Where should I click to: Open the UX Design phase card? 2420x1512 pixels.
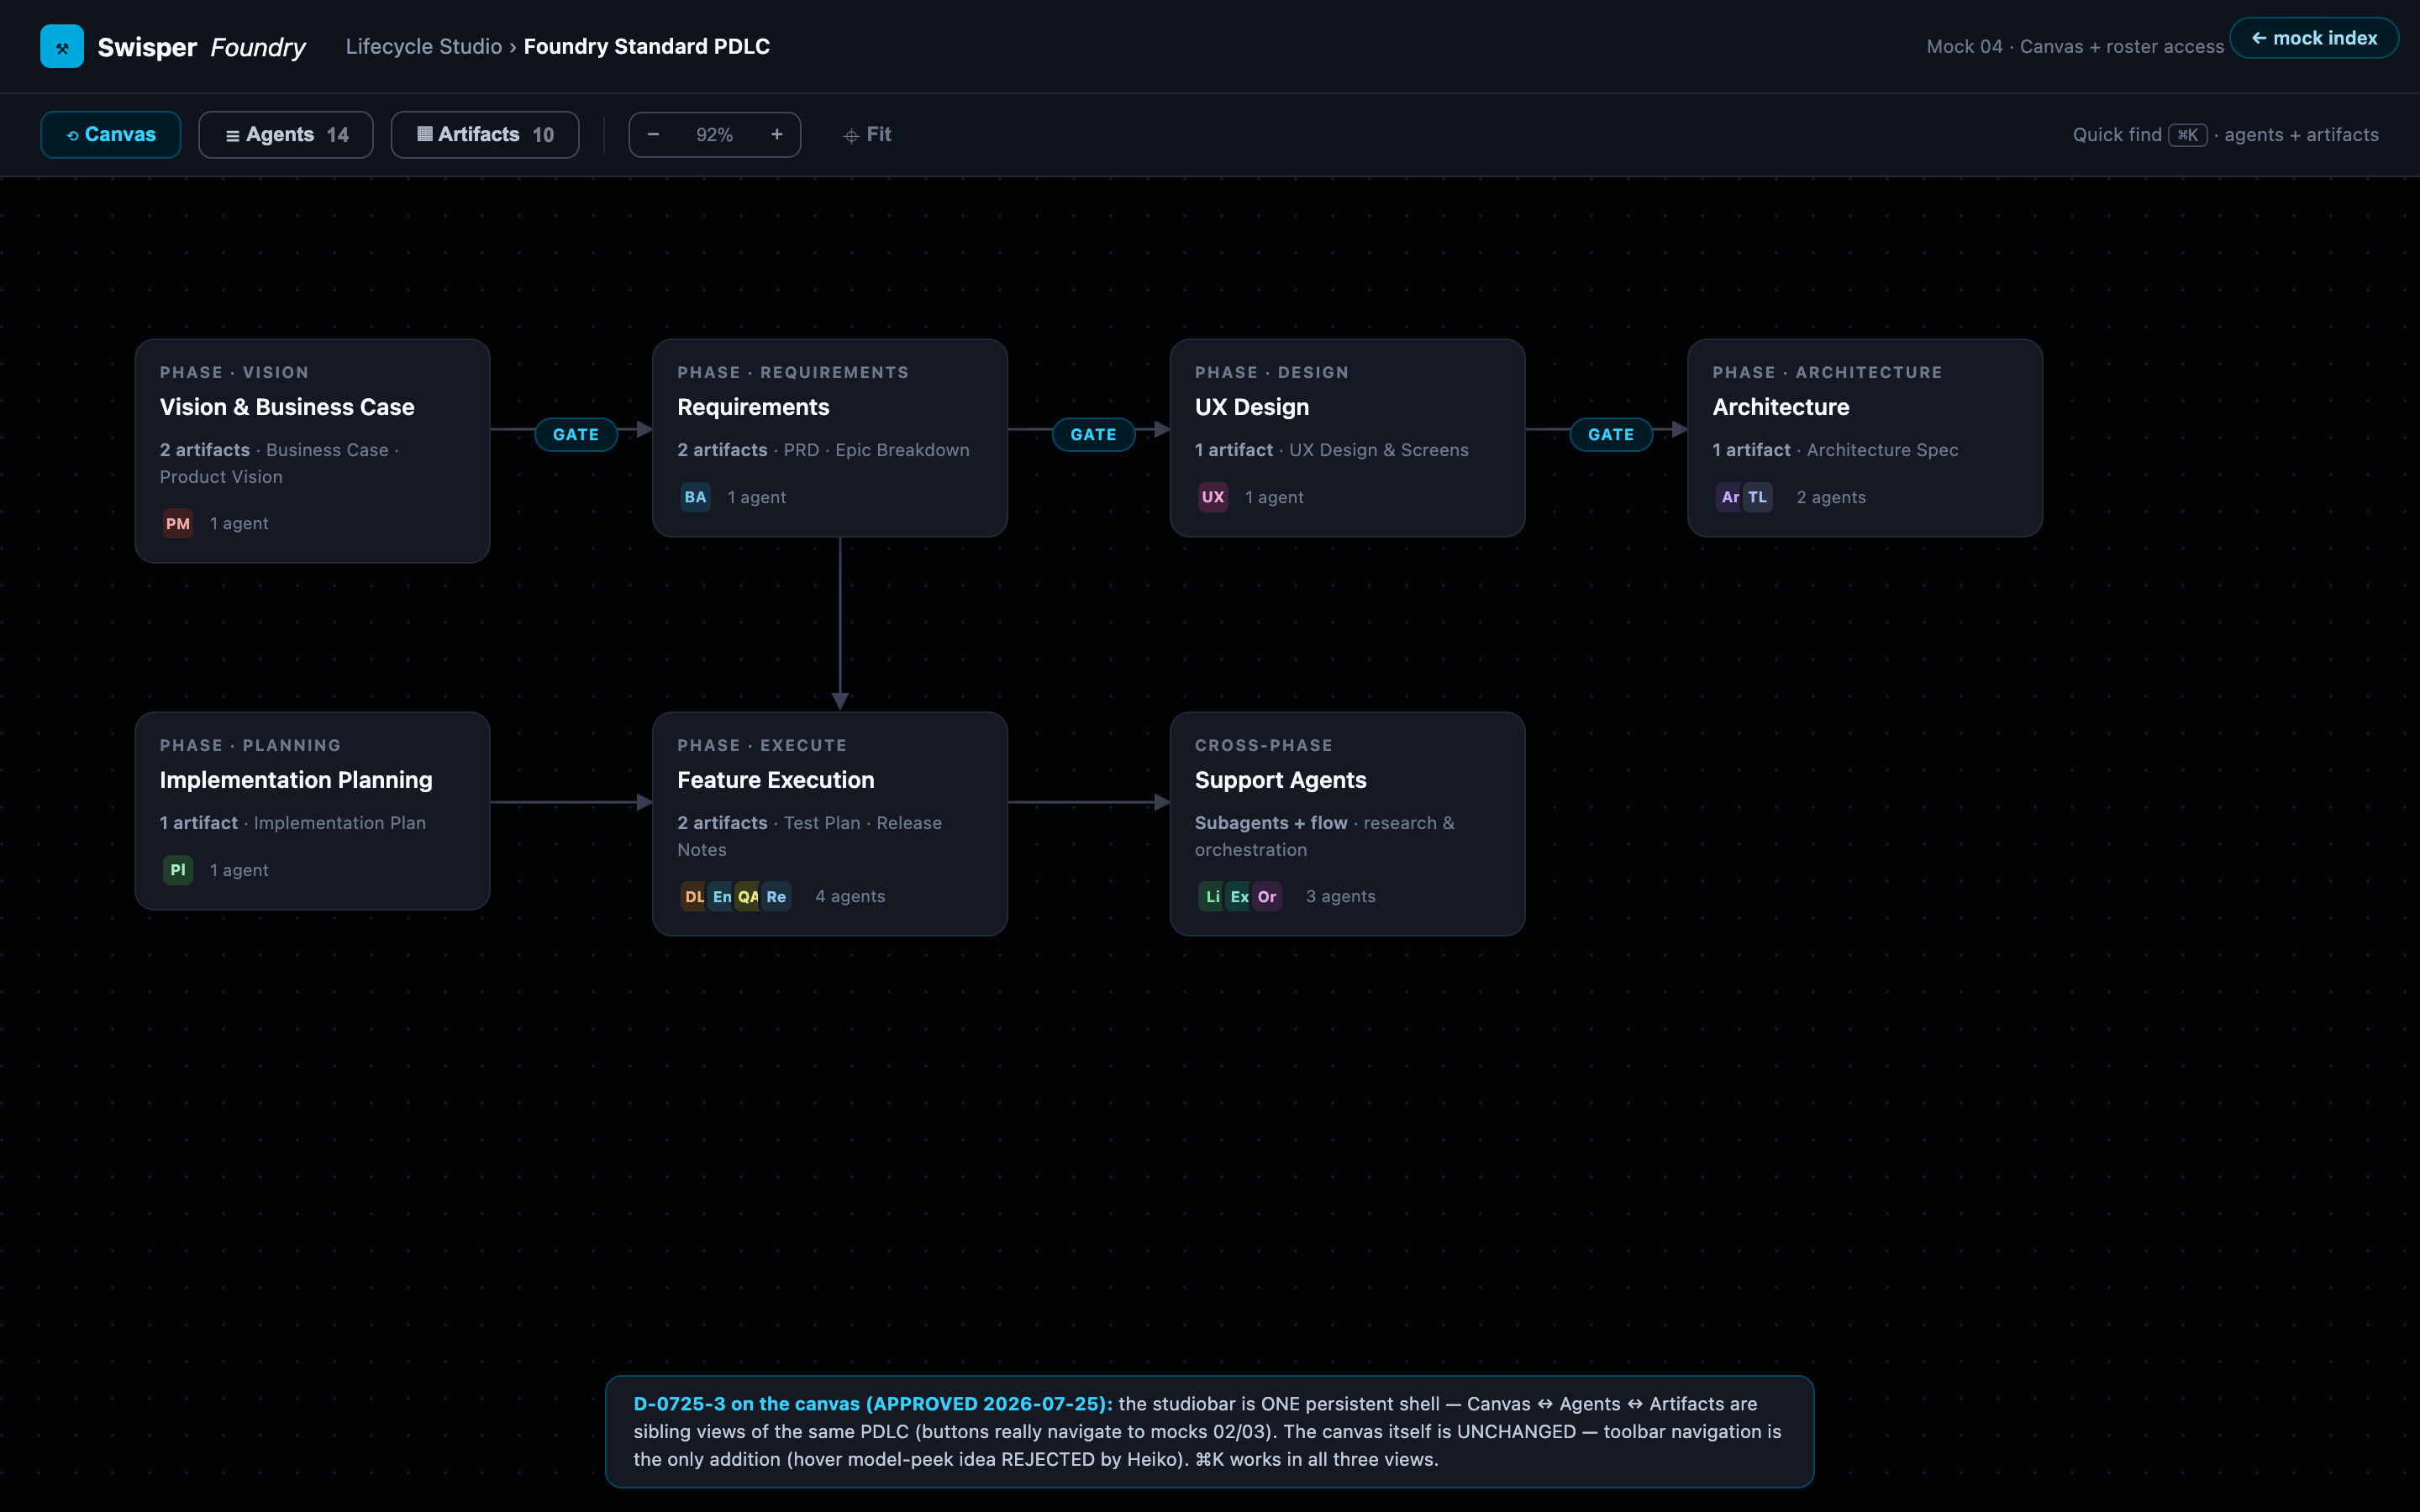pyautogui.click(x=1347, y=437)
